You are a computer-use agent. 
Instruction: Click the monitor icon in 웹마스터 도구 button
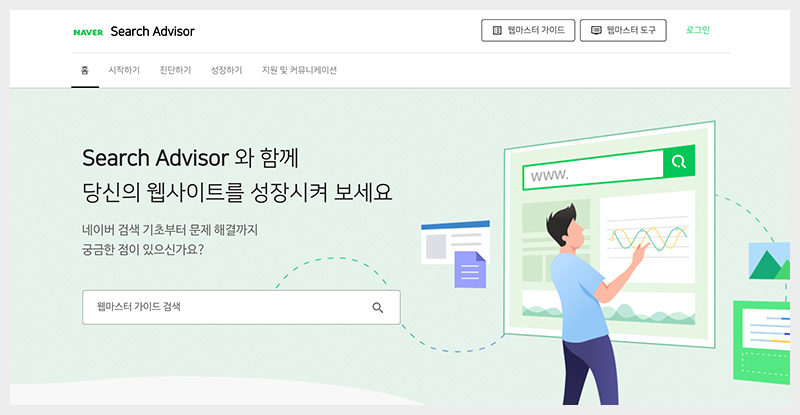[596, 31]
